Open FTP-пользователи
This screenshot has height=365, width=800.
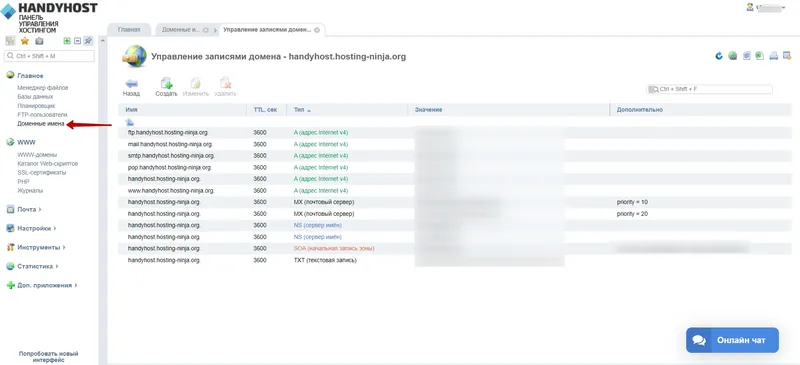pos(42,115)
